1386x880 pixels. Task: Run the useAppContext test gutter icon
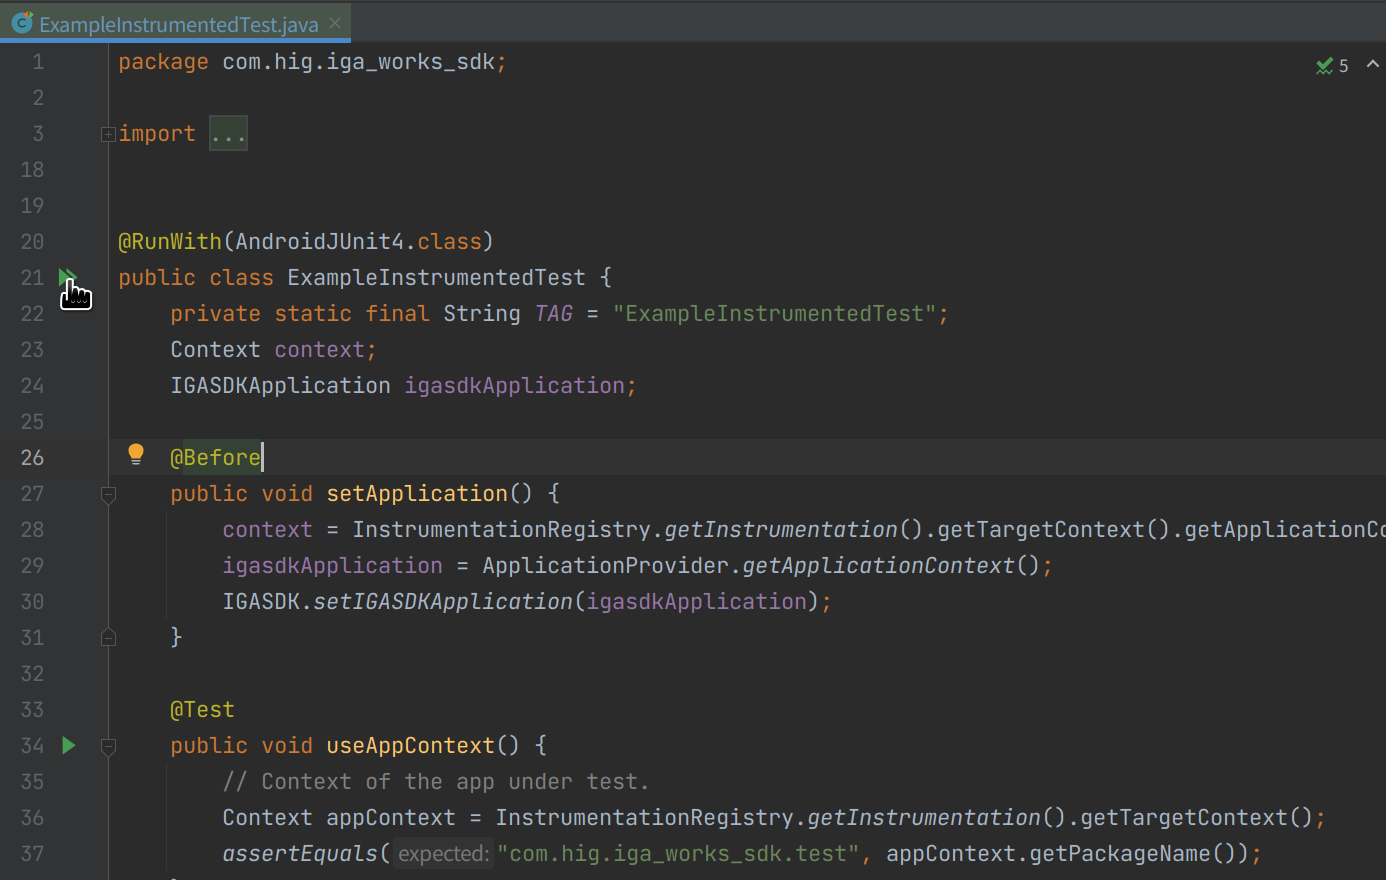(68, 745)
